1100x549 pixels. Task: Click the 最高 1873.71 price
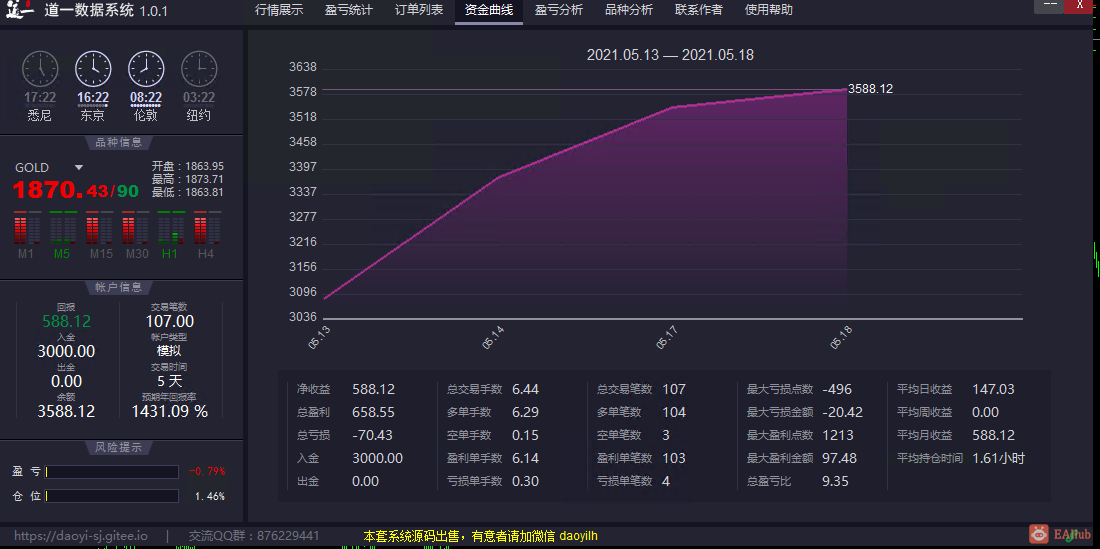pos(187,179)
